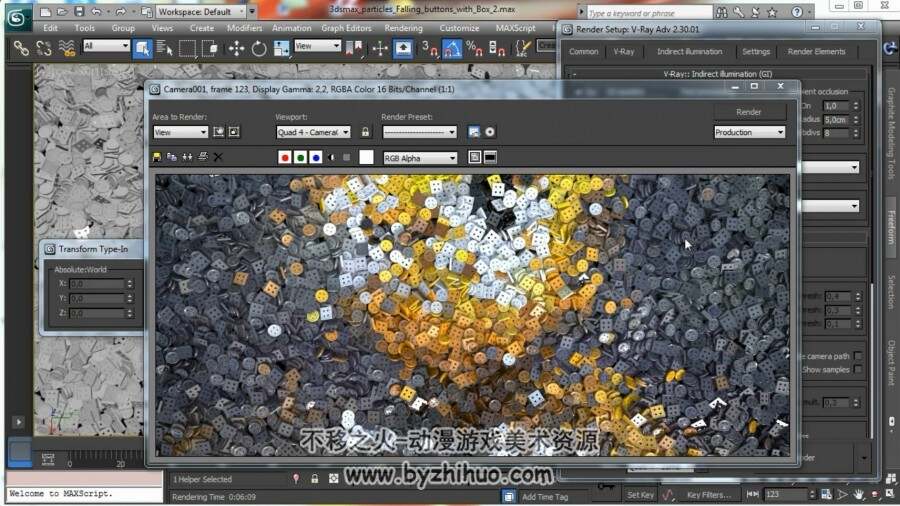Open the Rendering menu
This screenshot has height=506, width=900.
point(404,28)
